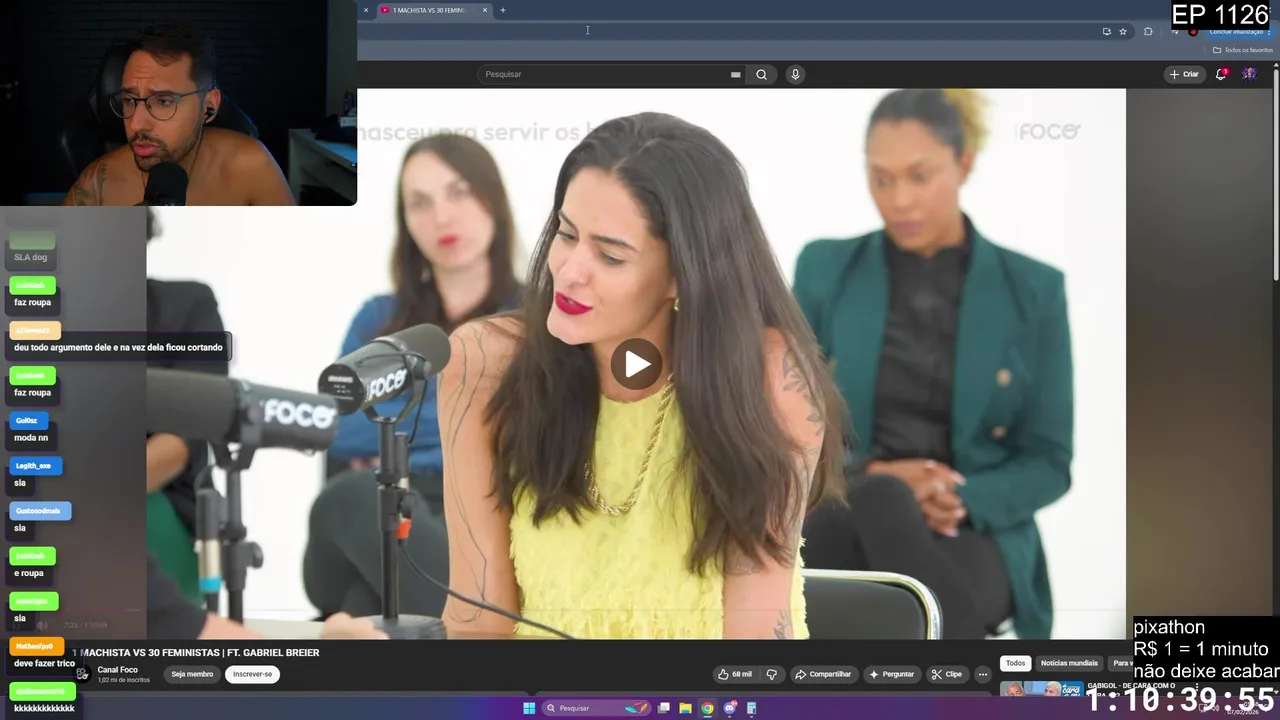The image size is (1280, 720).
Task: Click the chat message 'e roupa'
Action: (x=29, y=573)
